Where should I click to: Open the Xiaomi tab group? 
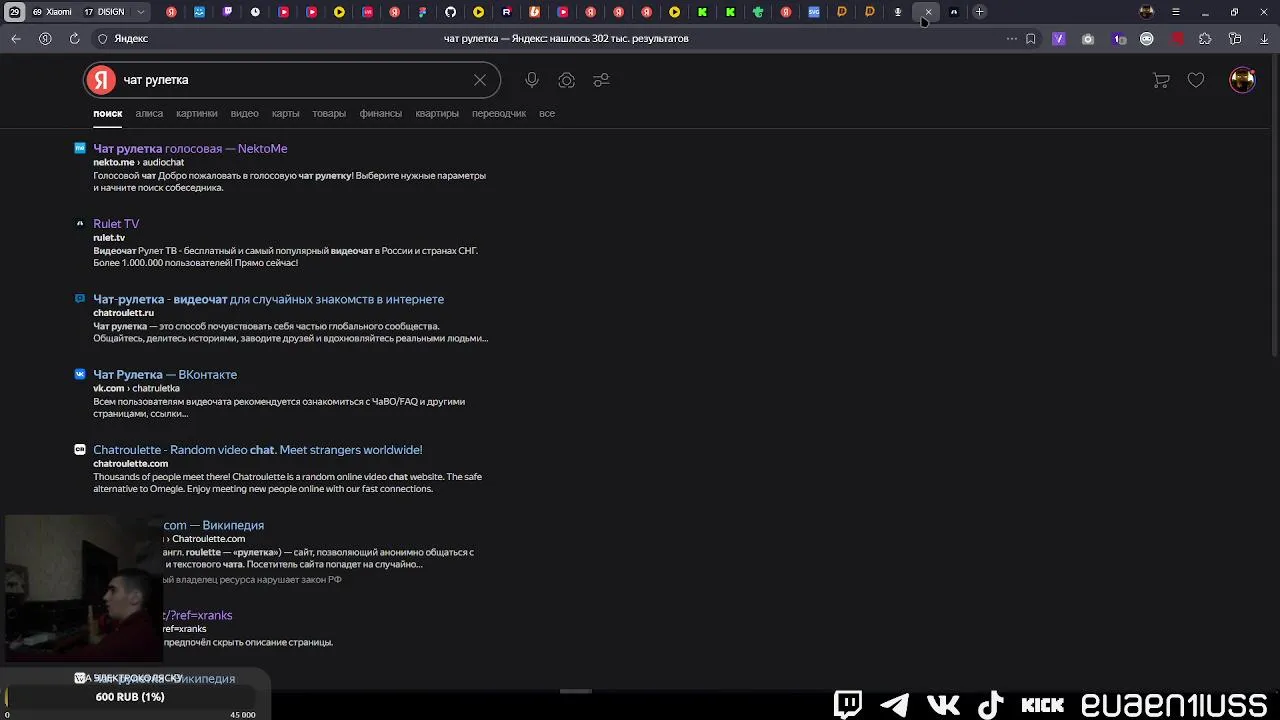click(53, 12)
